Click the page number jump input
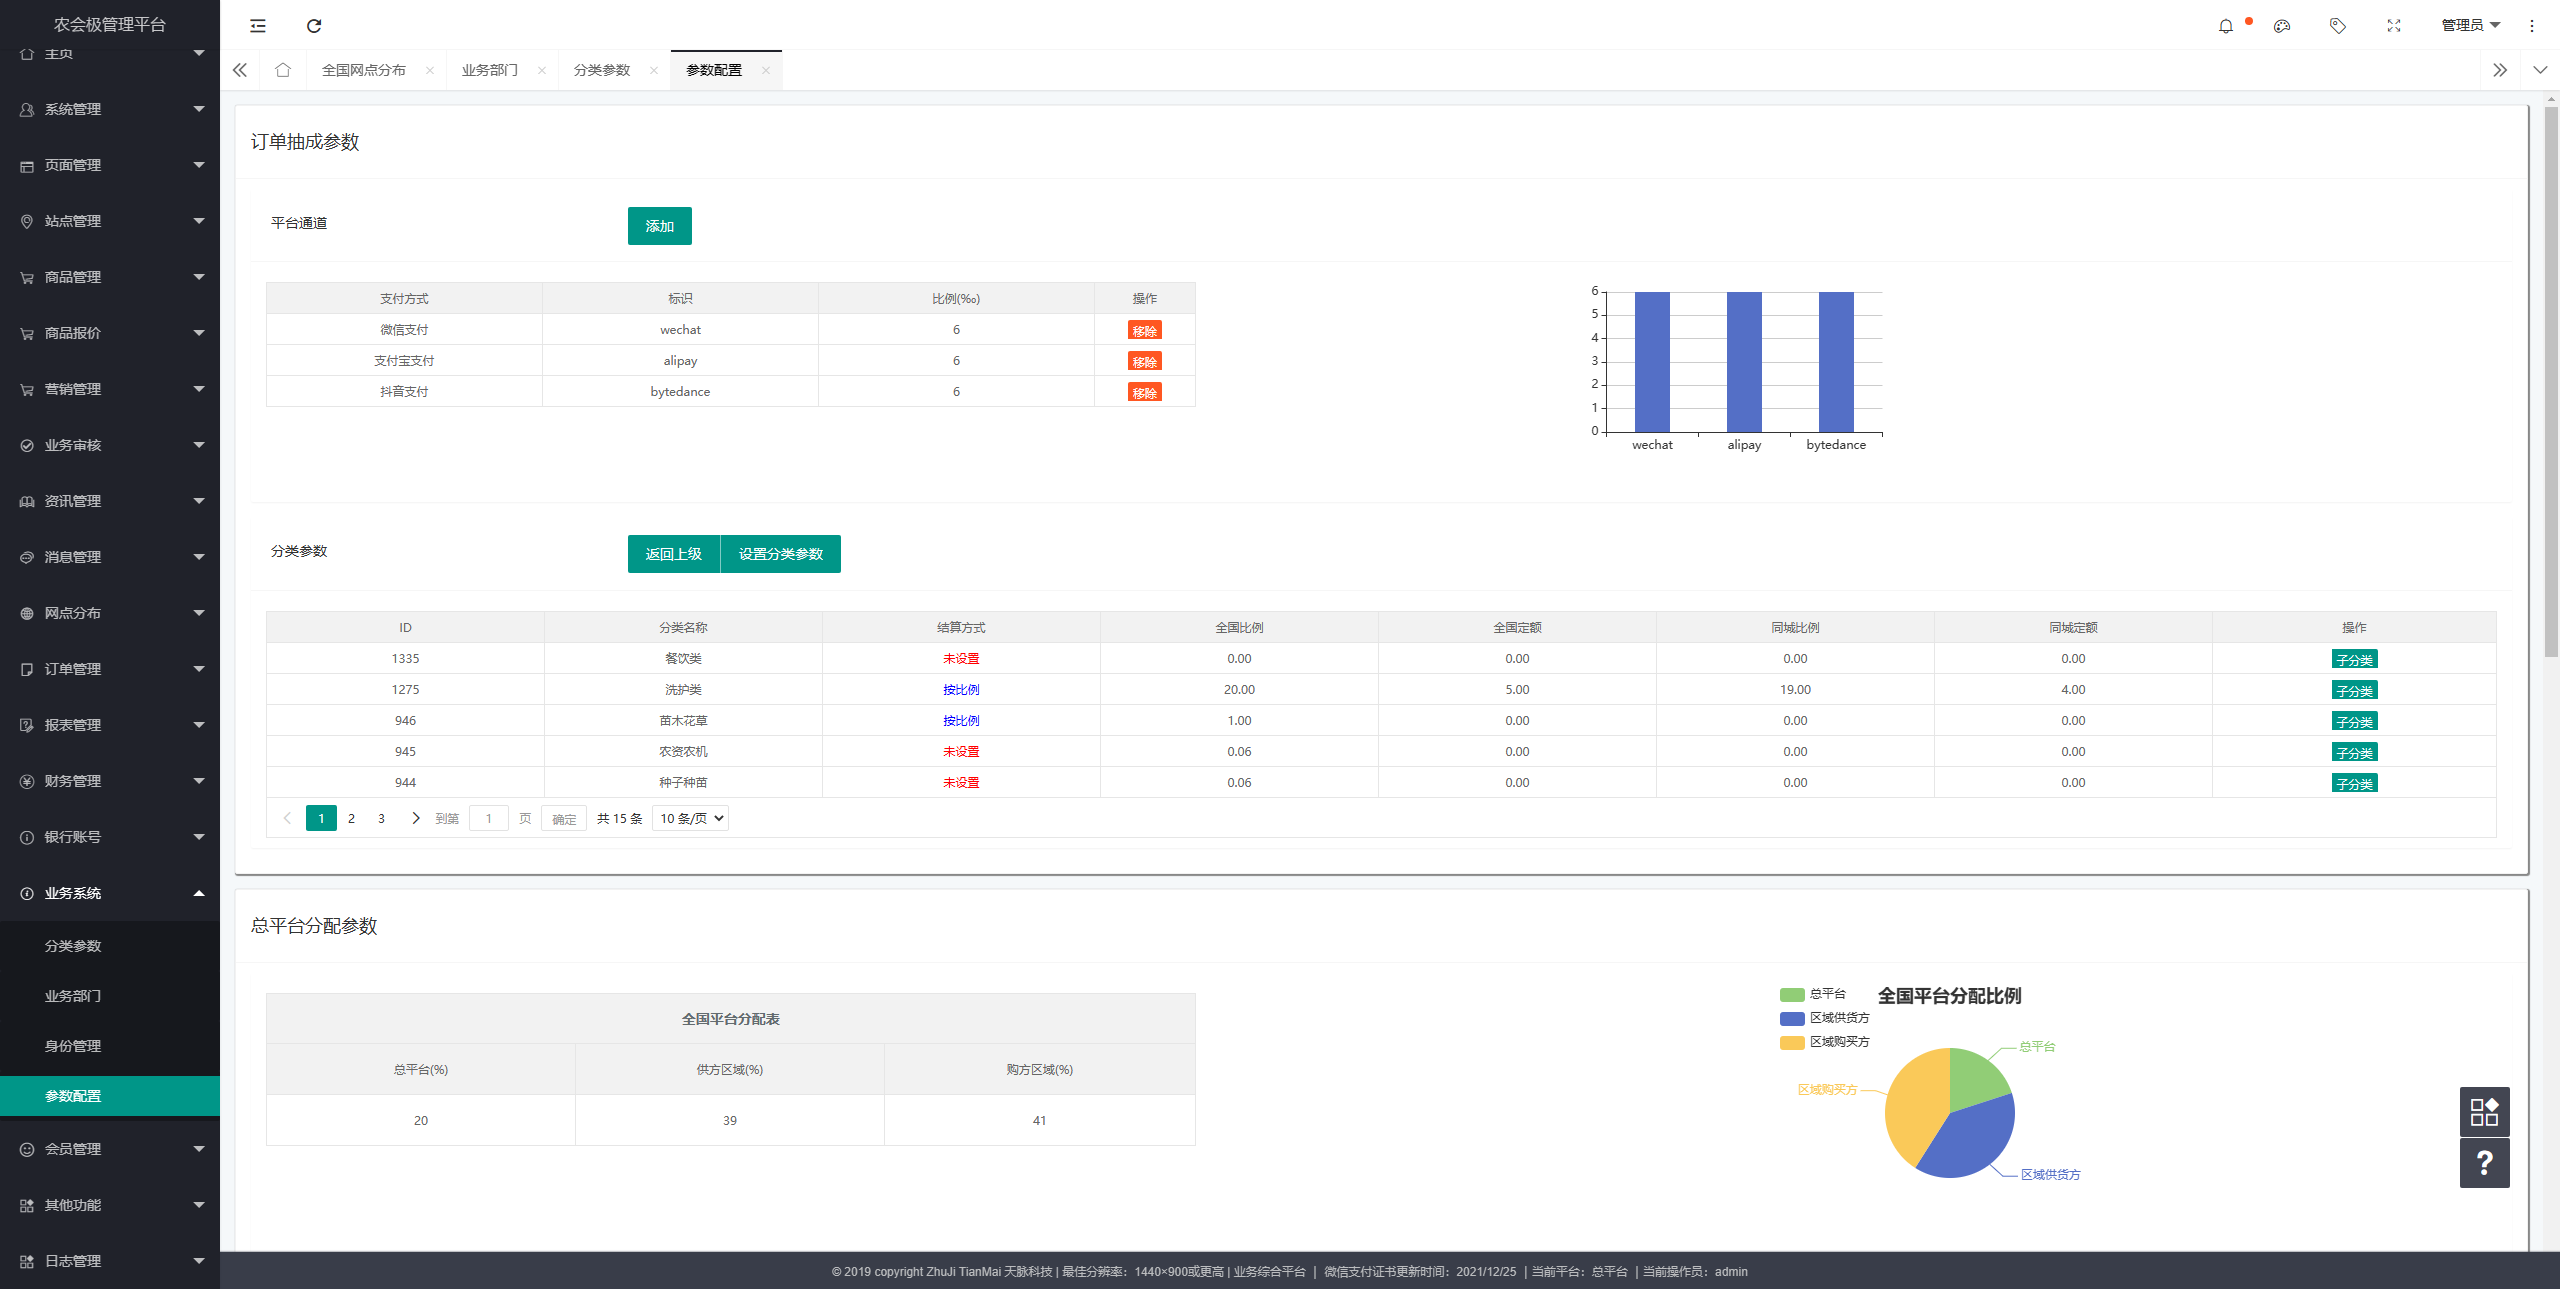This screenshot has height=1289, width=2560. pos(489,818)
